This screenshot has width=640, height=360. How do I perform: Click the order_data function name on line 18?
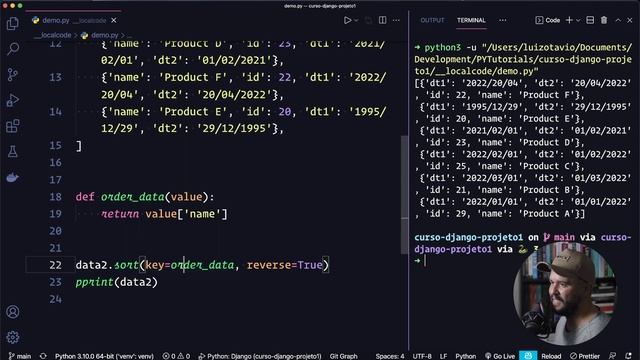[133, 197]
